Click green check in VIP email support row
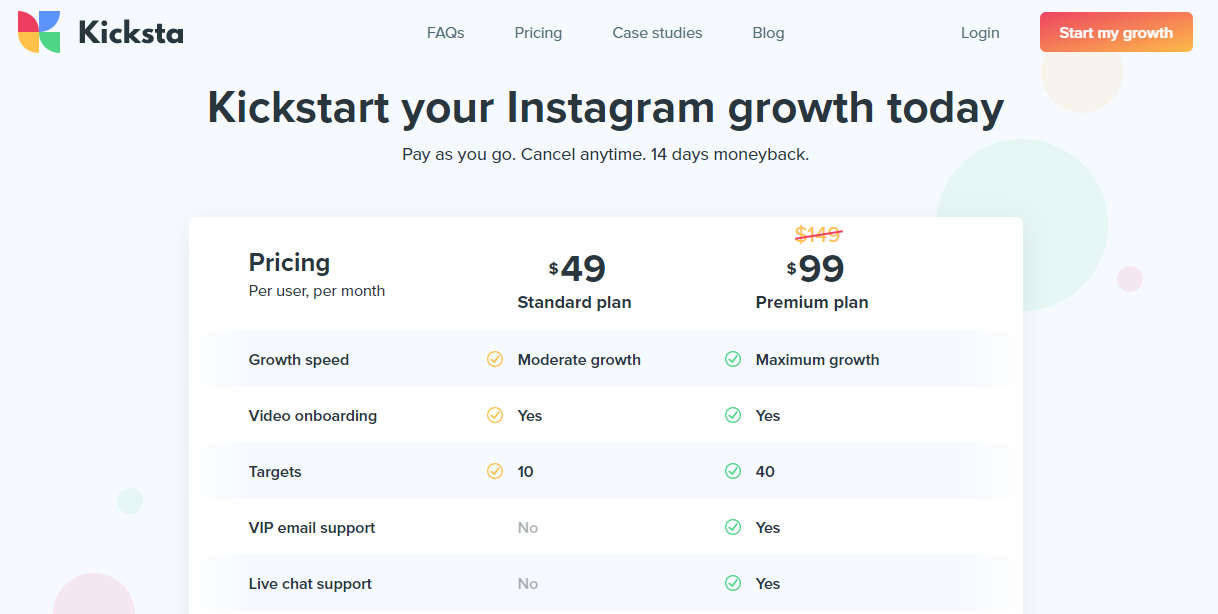The image size is (1218, 614). click(733, 527)
